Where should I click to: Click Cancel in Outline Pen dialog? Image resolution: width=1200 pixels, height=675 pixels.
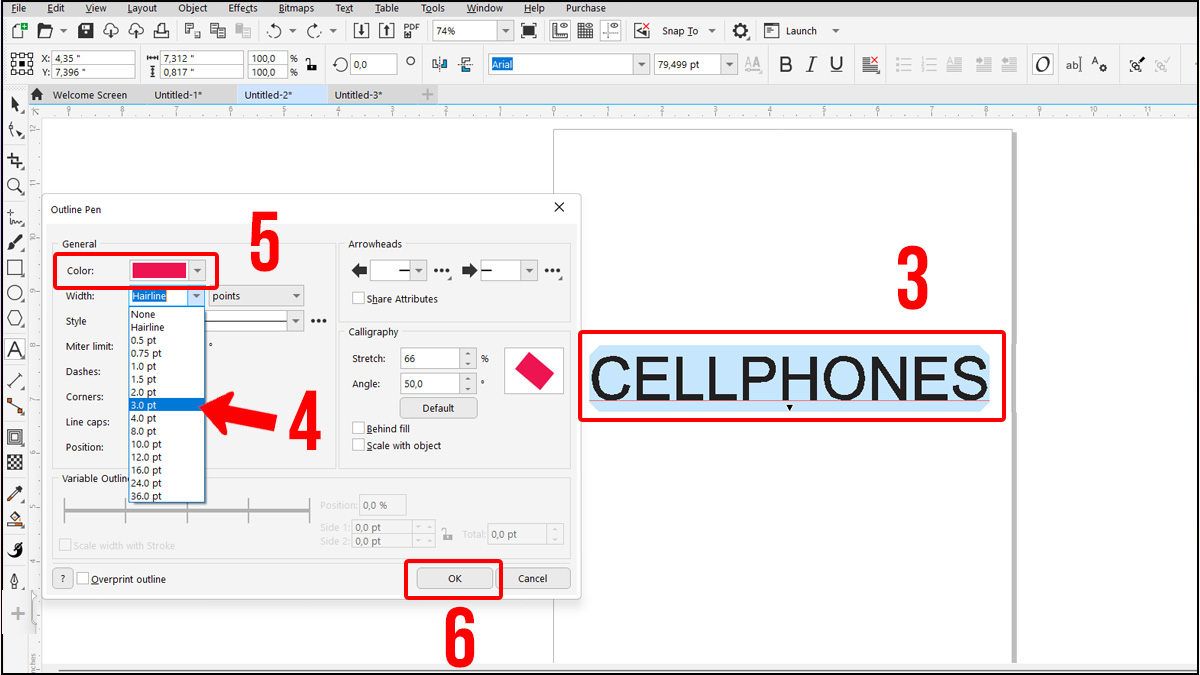tap(533, 578)
